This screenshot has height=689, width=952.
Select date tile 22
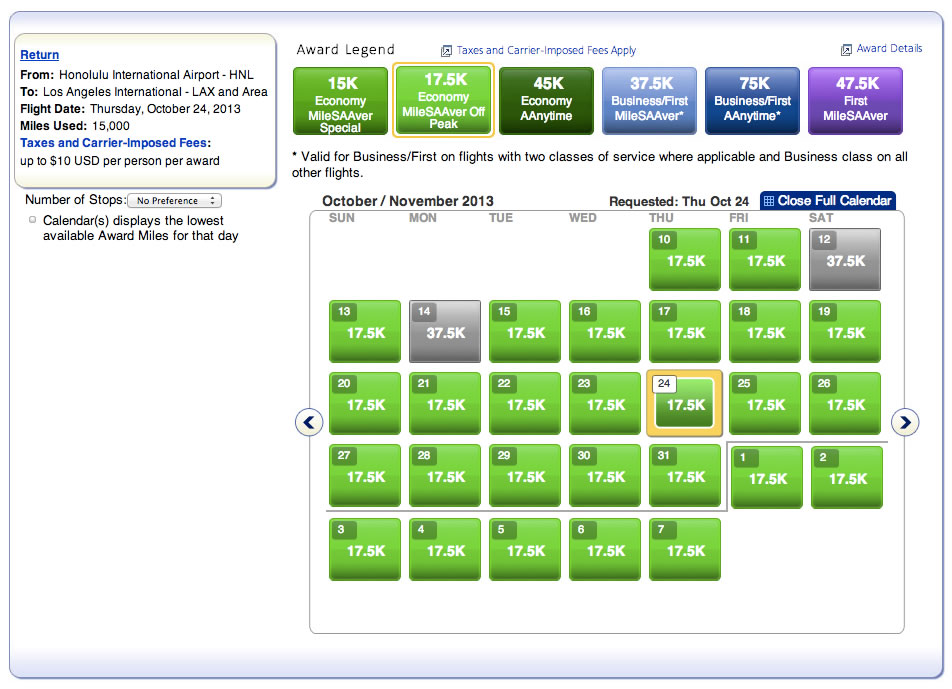tap(525, 404)
